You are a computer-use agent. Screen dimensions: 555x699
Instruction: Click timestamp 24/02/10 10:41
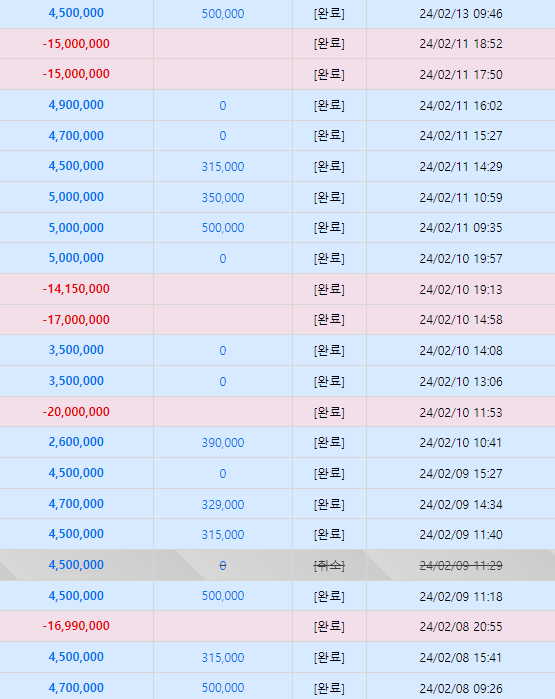[x=461, y=443]
